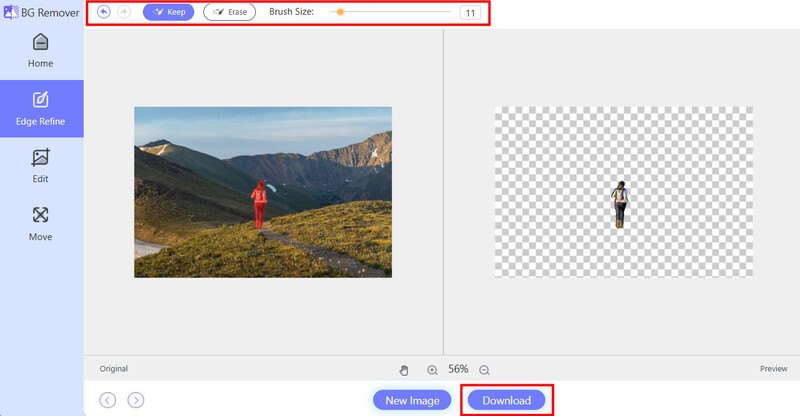Go to the next image arrow

136,400
